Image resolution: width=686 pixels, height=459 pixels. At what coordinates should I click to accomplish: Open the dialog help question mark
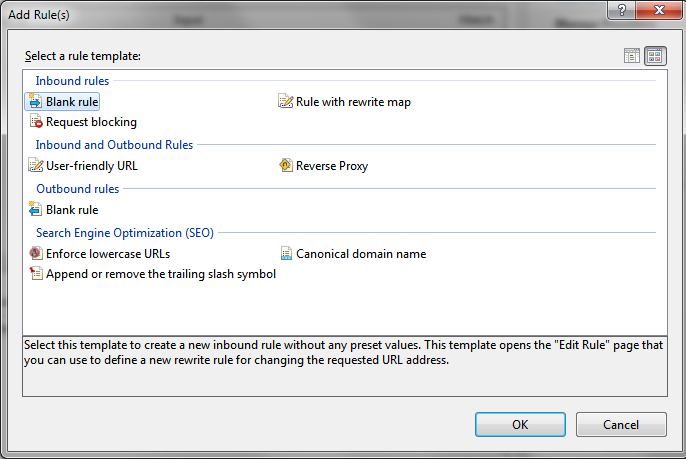tap(622, 10)
